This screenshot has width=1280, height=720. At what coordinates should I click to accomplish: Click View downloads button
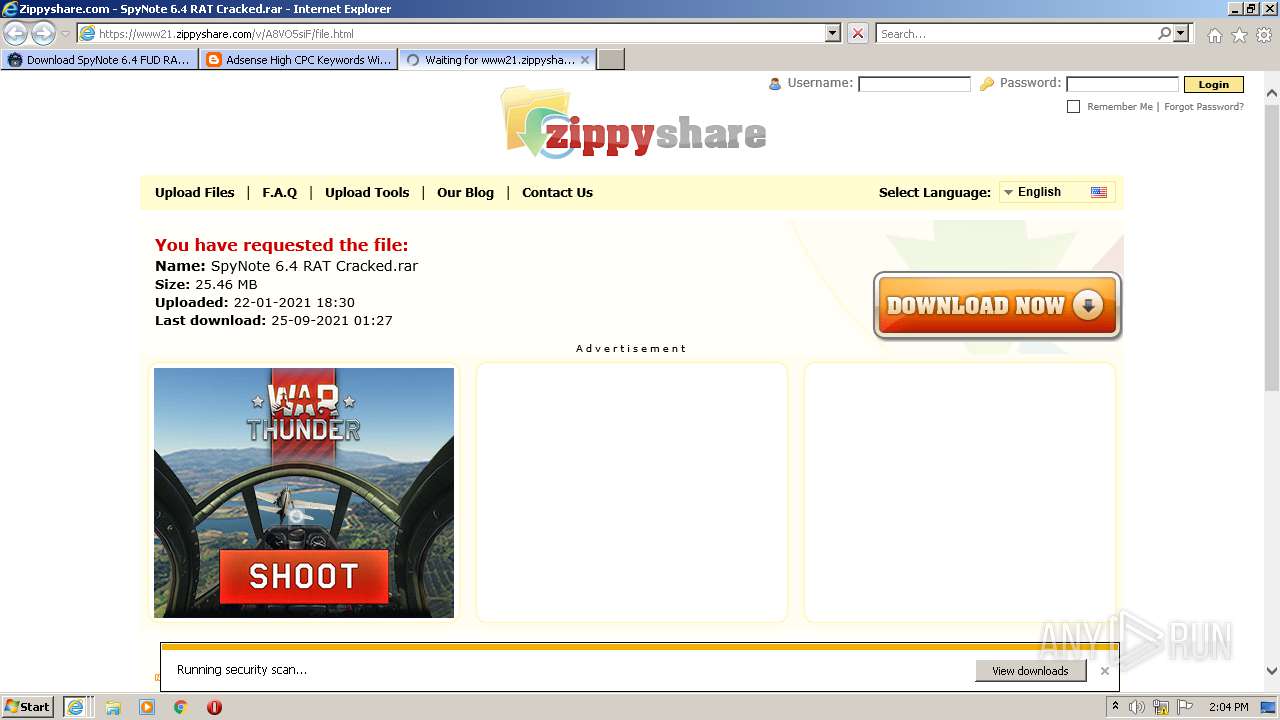tap(1030, 671)
